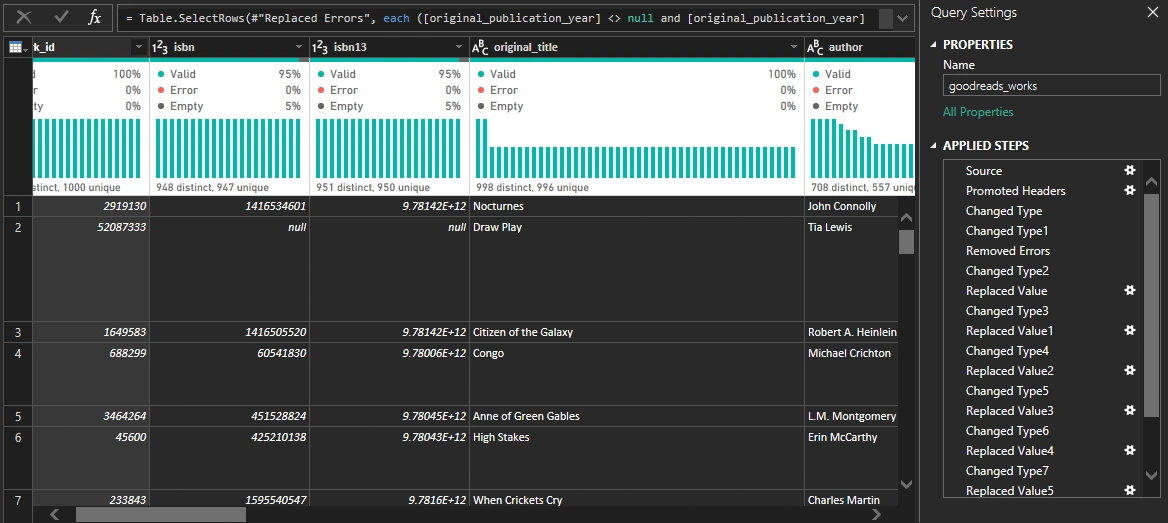The image size is (1168, 523).
Task: Open the fx function icon
Action: (x=95, y=17)
